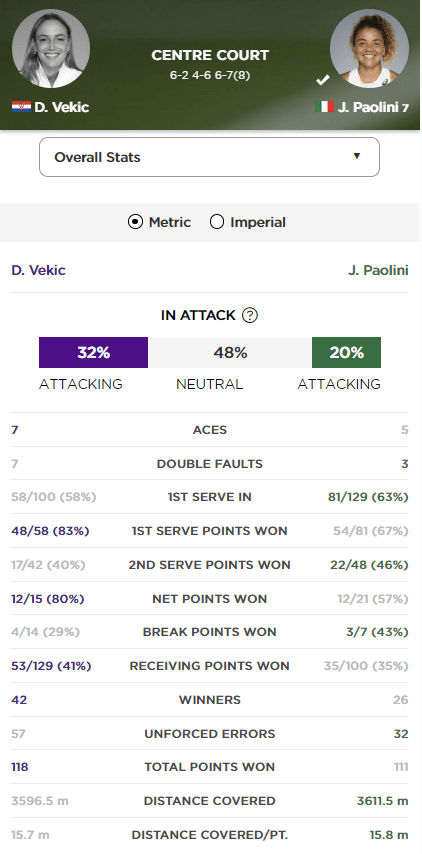Click the dropdown arrow in Overall Stats
This screenshot has width=422, height=854.
[357, 156]
